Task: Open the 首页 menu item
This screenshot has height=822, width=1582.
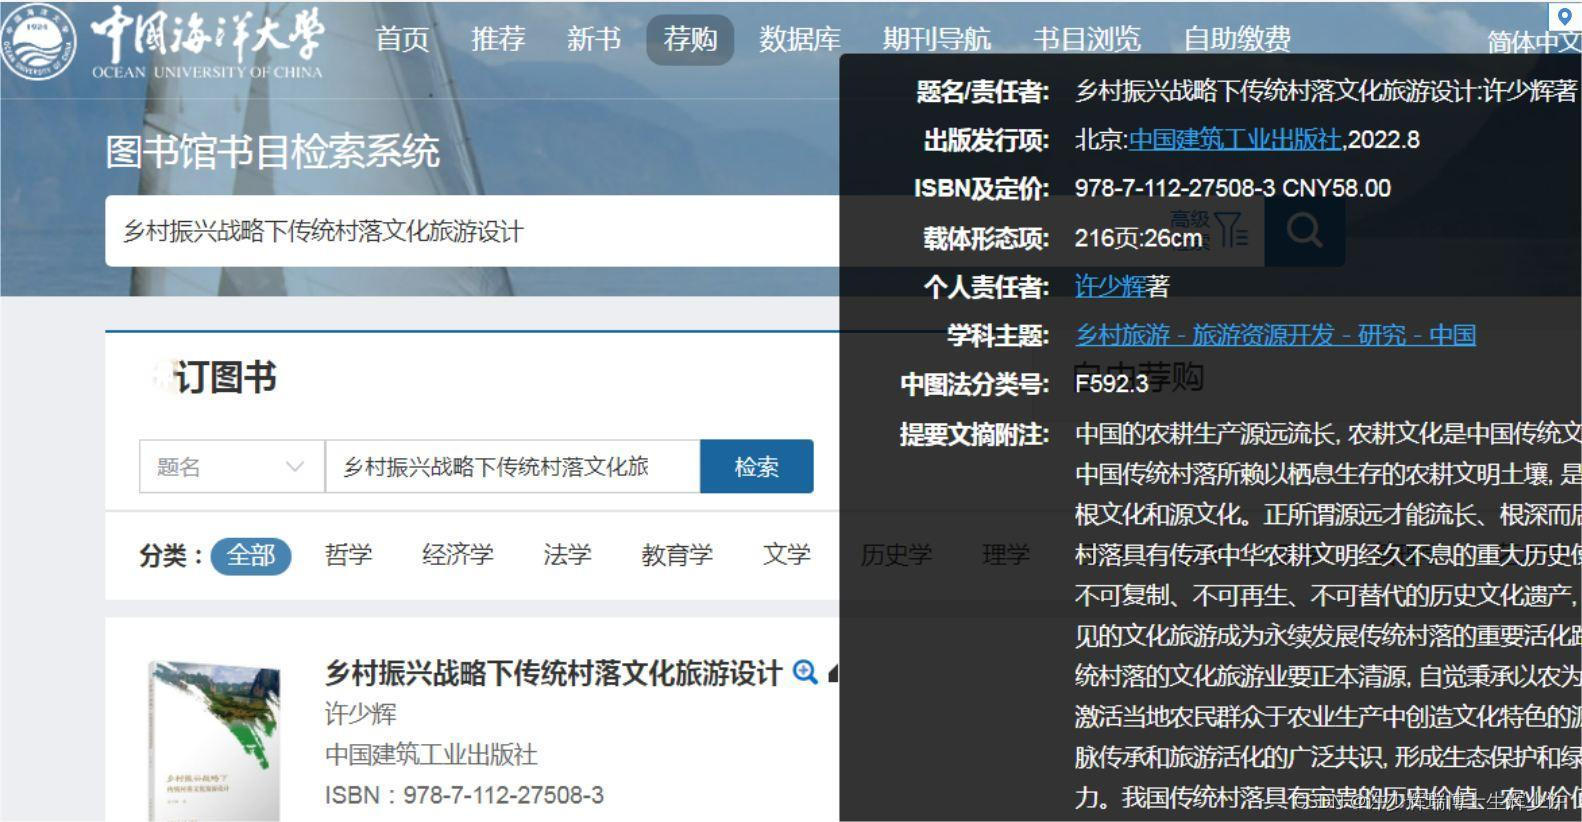Action: coord(402,39)
